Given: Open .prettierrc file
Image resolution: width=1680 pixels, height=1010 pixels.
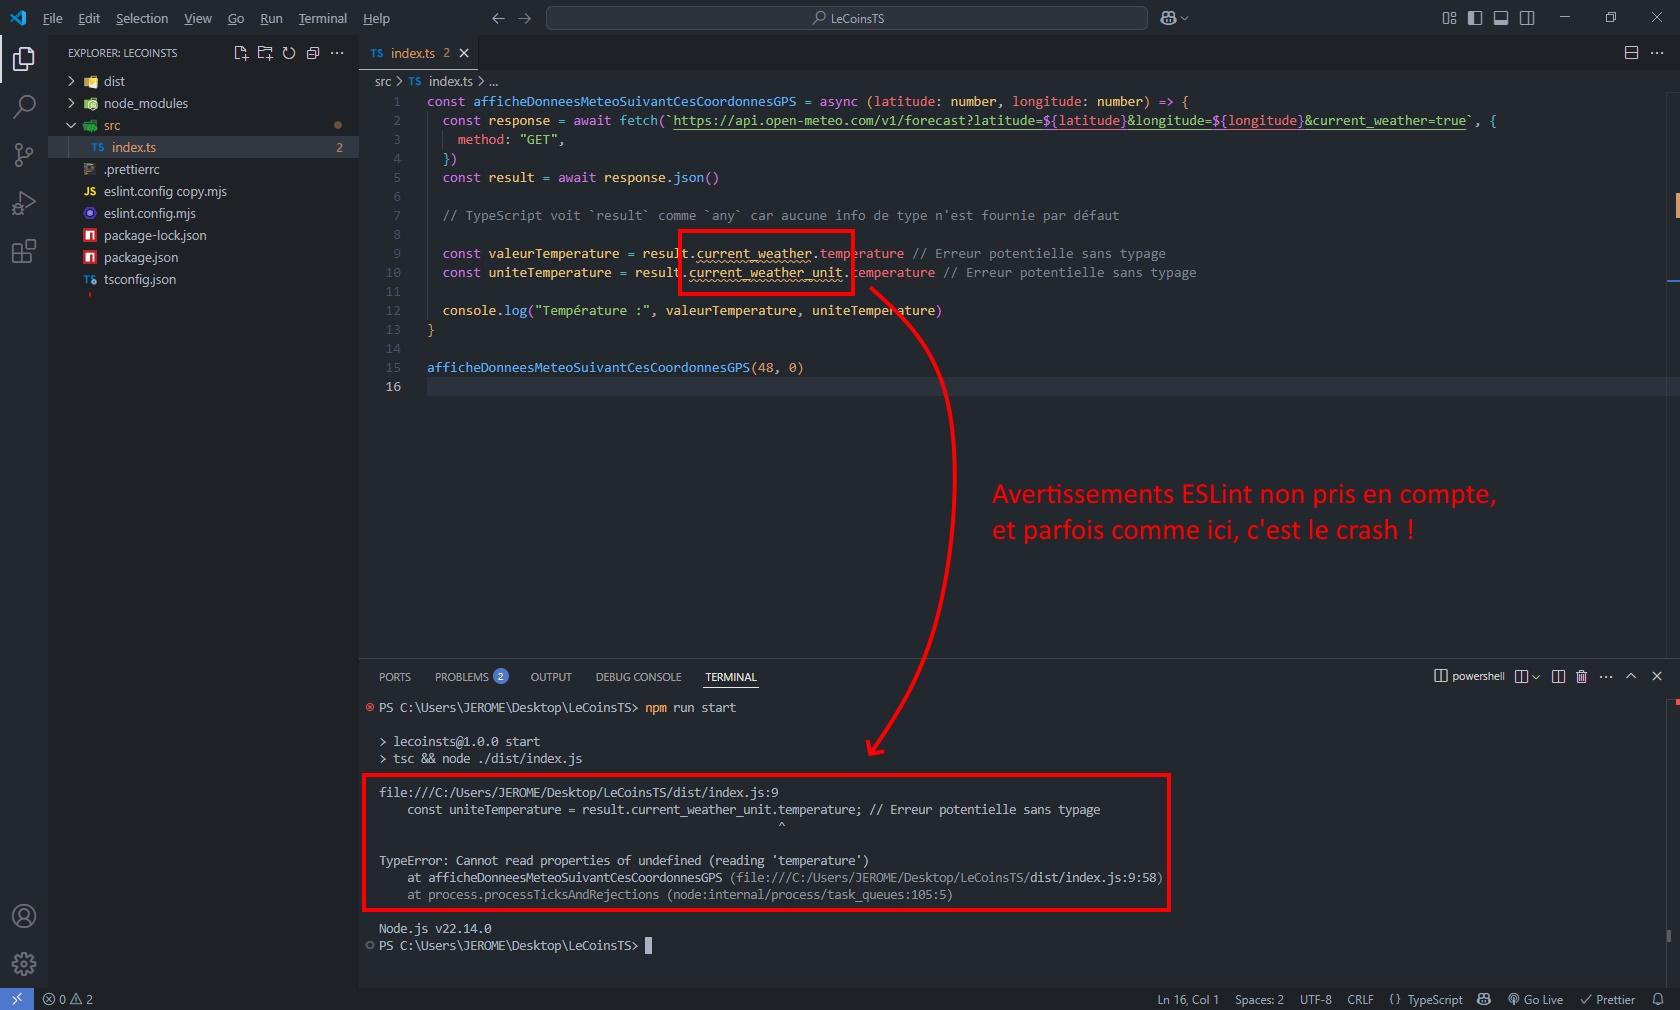Looking at the screenshot, I should [203, 169].
